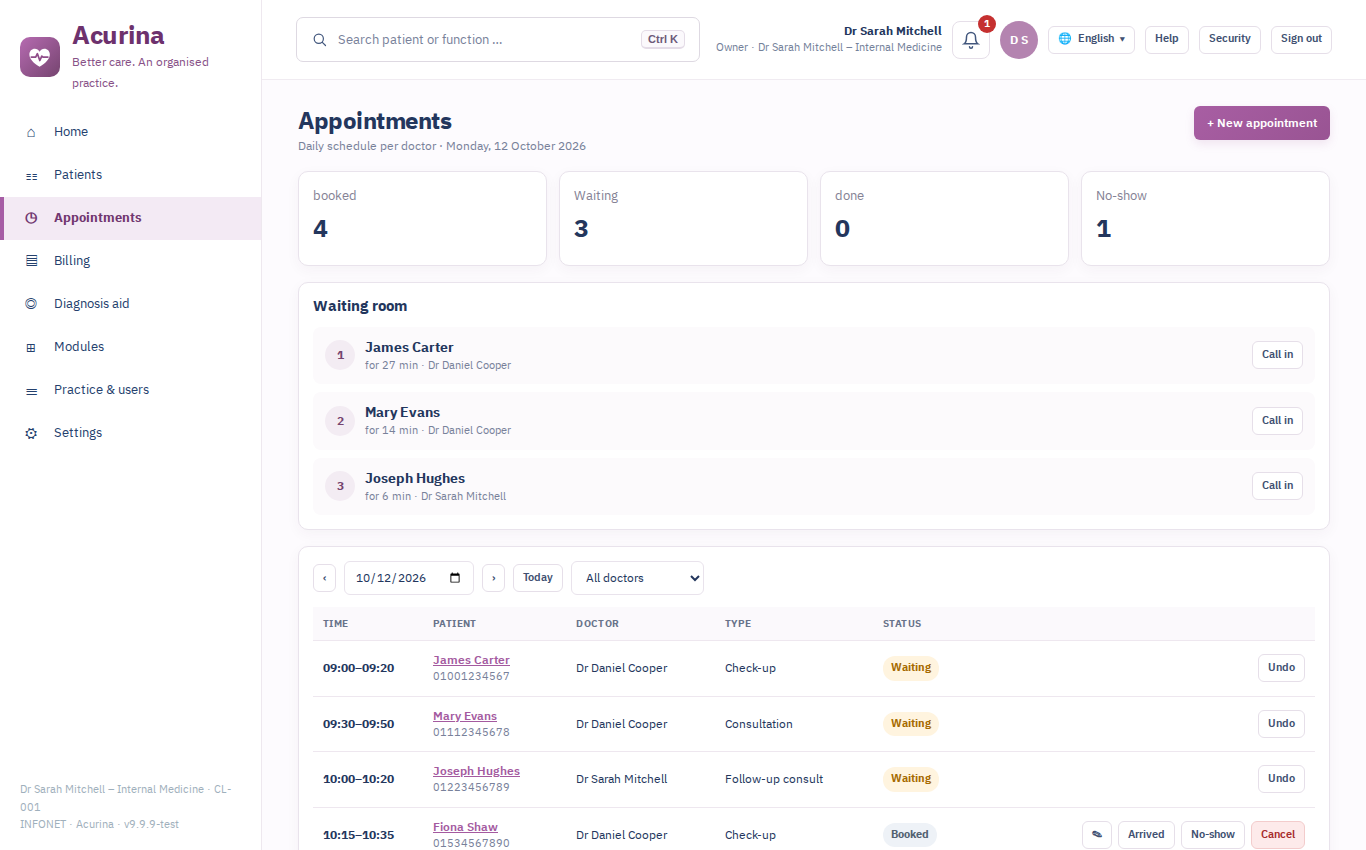Open the DS user avatar
Screen dimensions: 1366x850
click(x=1019, y=40)
